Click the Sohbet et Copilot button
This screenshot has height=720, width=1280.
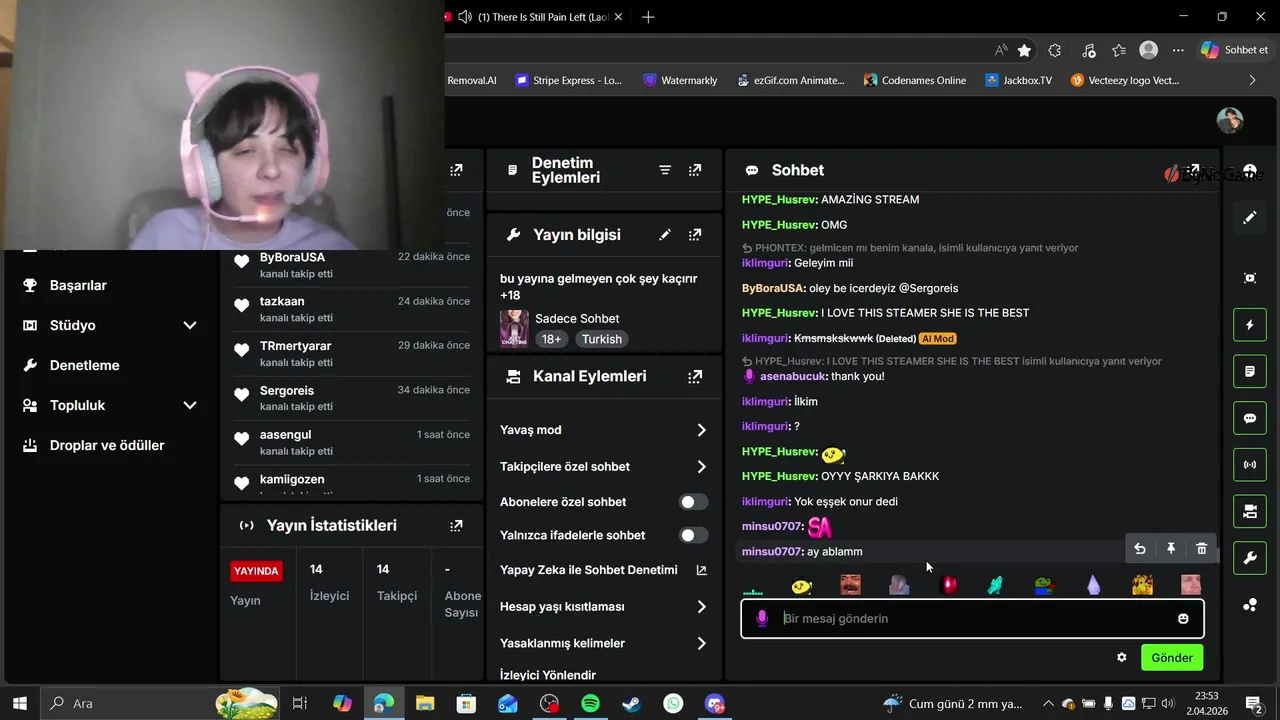click(x=1235, y=50)
